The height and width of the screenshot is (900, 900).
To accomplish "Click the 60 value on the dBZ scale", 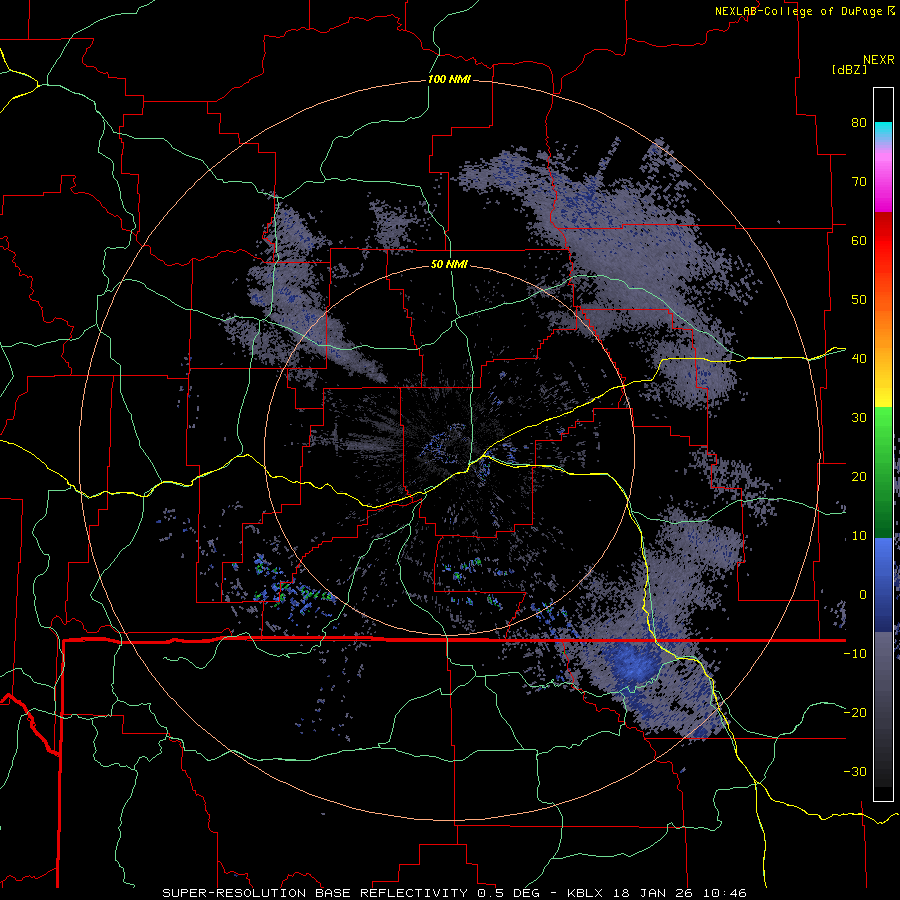I will point(859,240).
